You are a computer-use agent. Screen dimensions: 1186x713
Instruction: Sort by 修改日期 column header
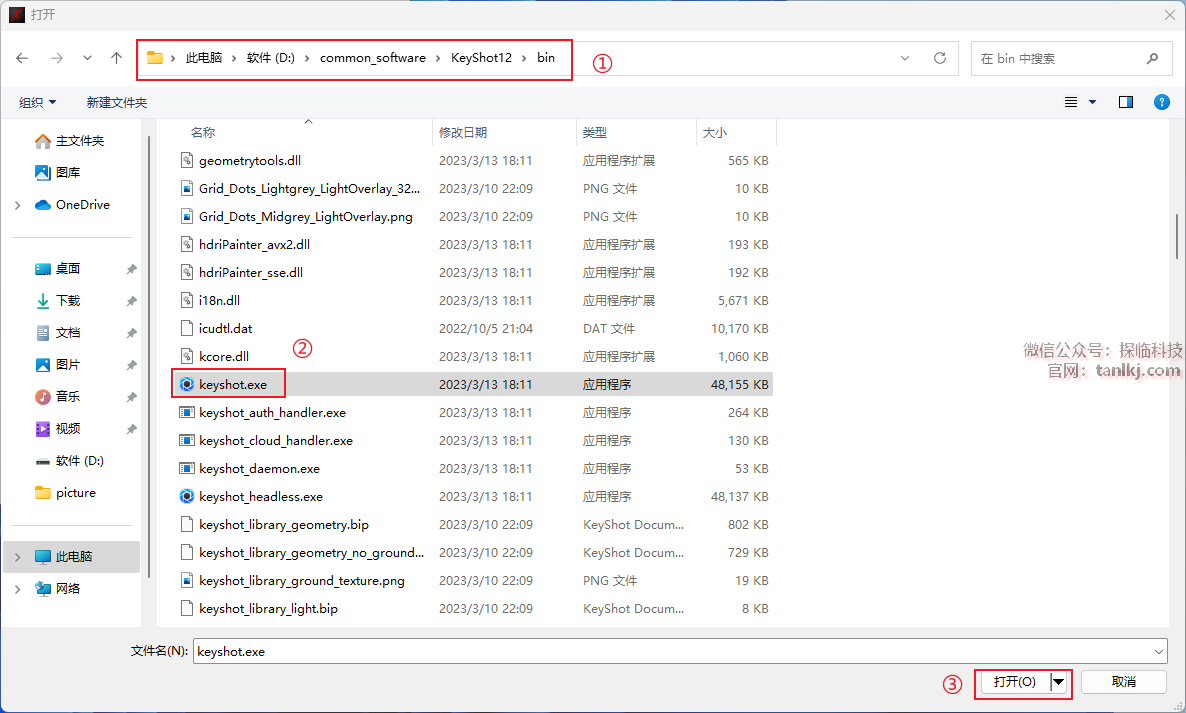tap(463, 132)
